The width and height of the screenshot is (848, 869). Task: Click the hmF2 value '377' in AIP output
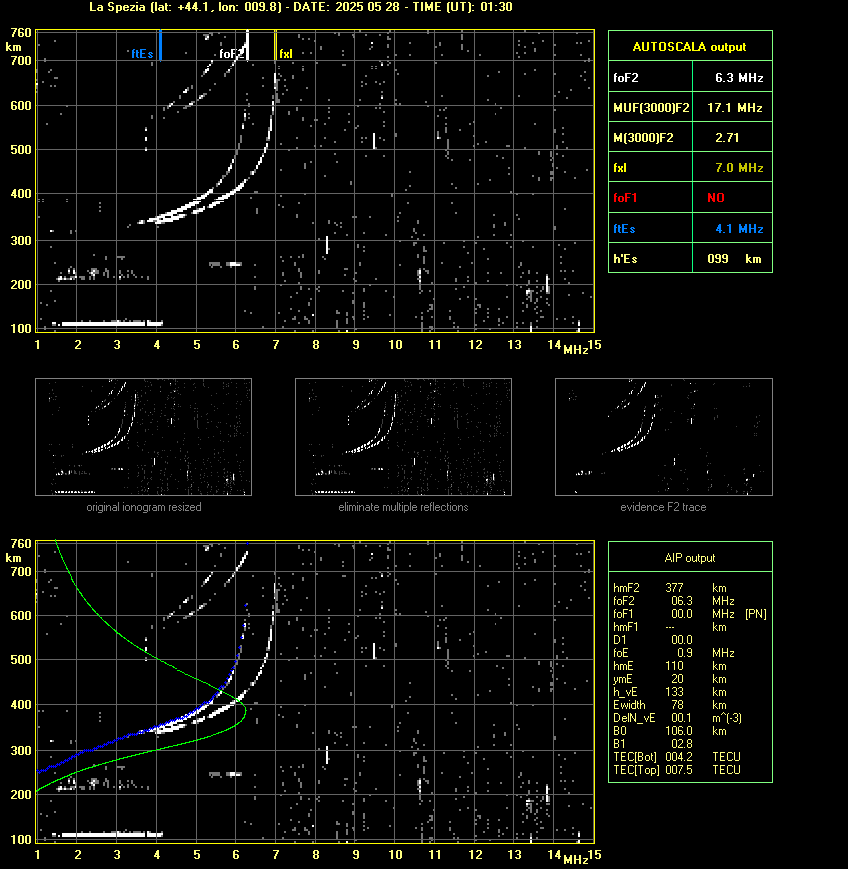tap(674, 588)
